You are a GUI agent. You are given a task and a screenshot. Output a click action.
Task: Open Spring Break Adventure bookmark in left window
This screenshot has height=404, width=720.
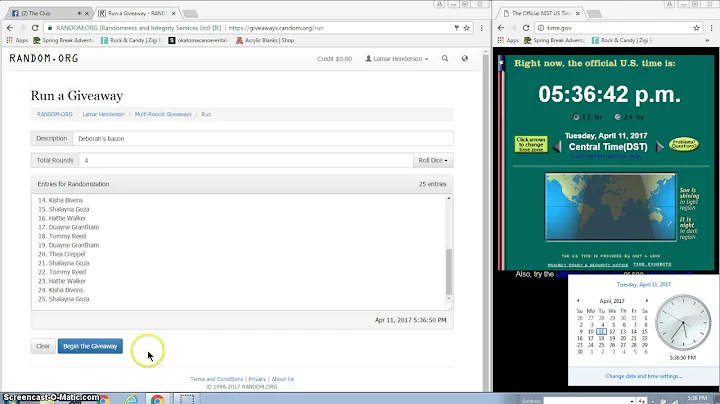(63, 40)
